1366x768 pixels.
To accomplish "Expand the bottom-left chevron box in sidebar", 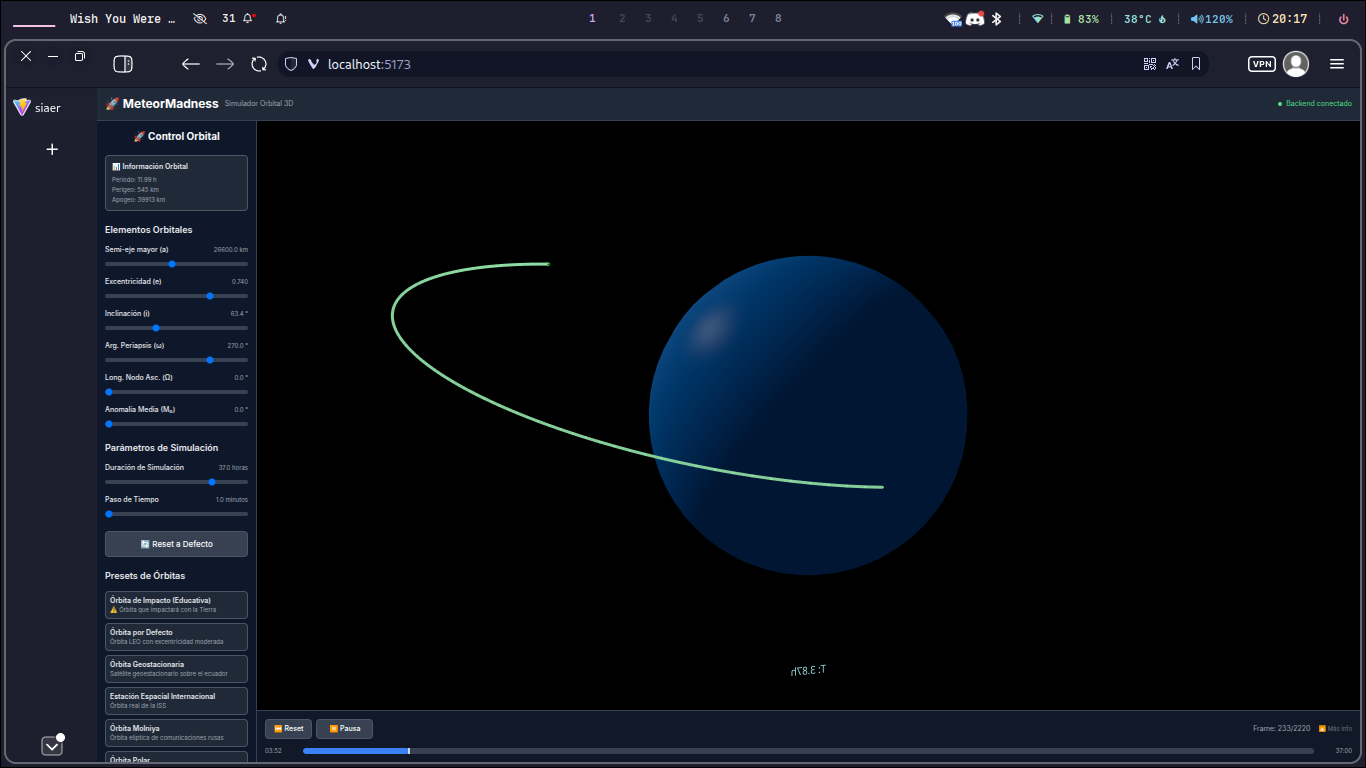I will 52,746.
